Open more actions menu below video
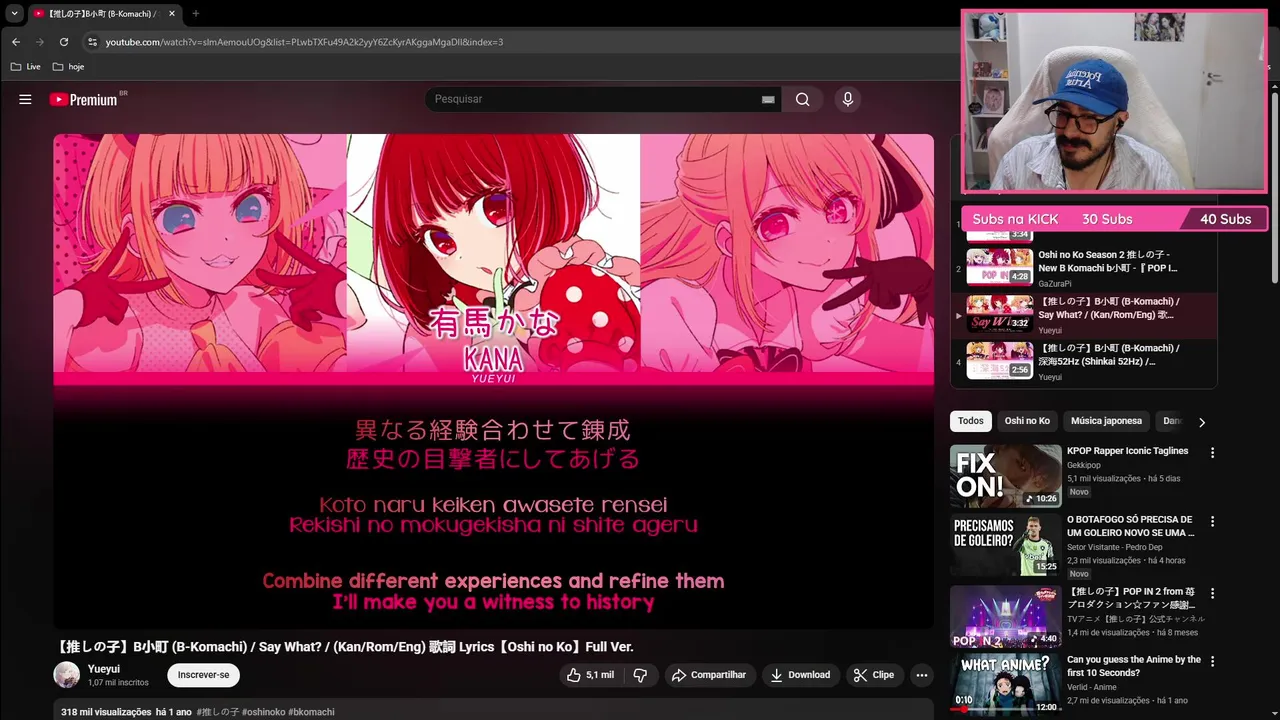 coord(922,675)
